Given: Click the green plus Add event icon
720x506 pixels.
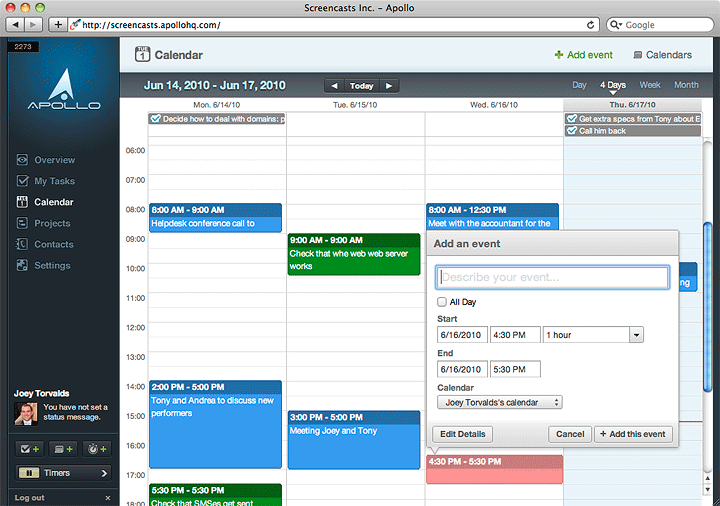Looking at the screenshot, I should pos(559,55).
